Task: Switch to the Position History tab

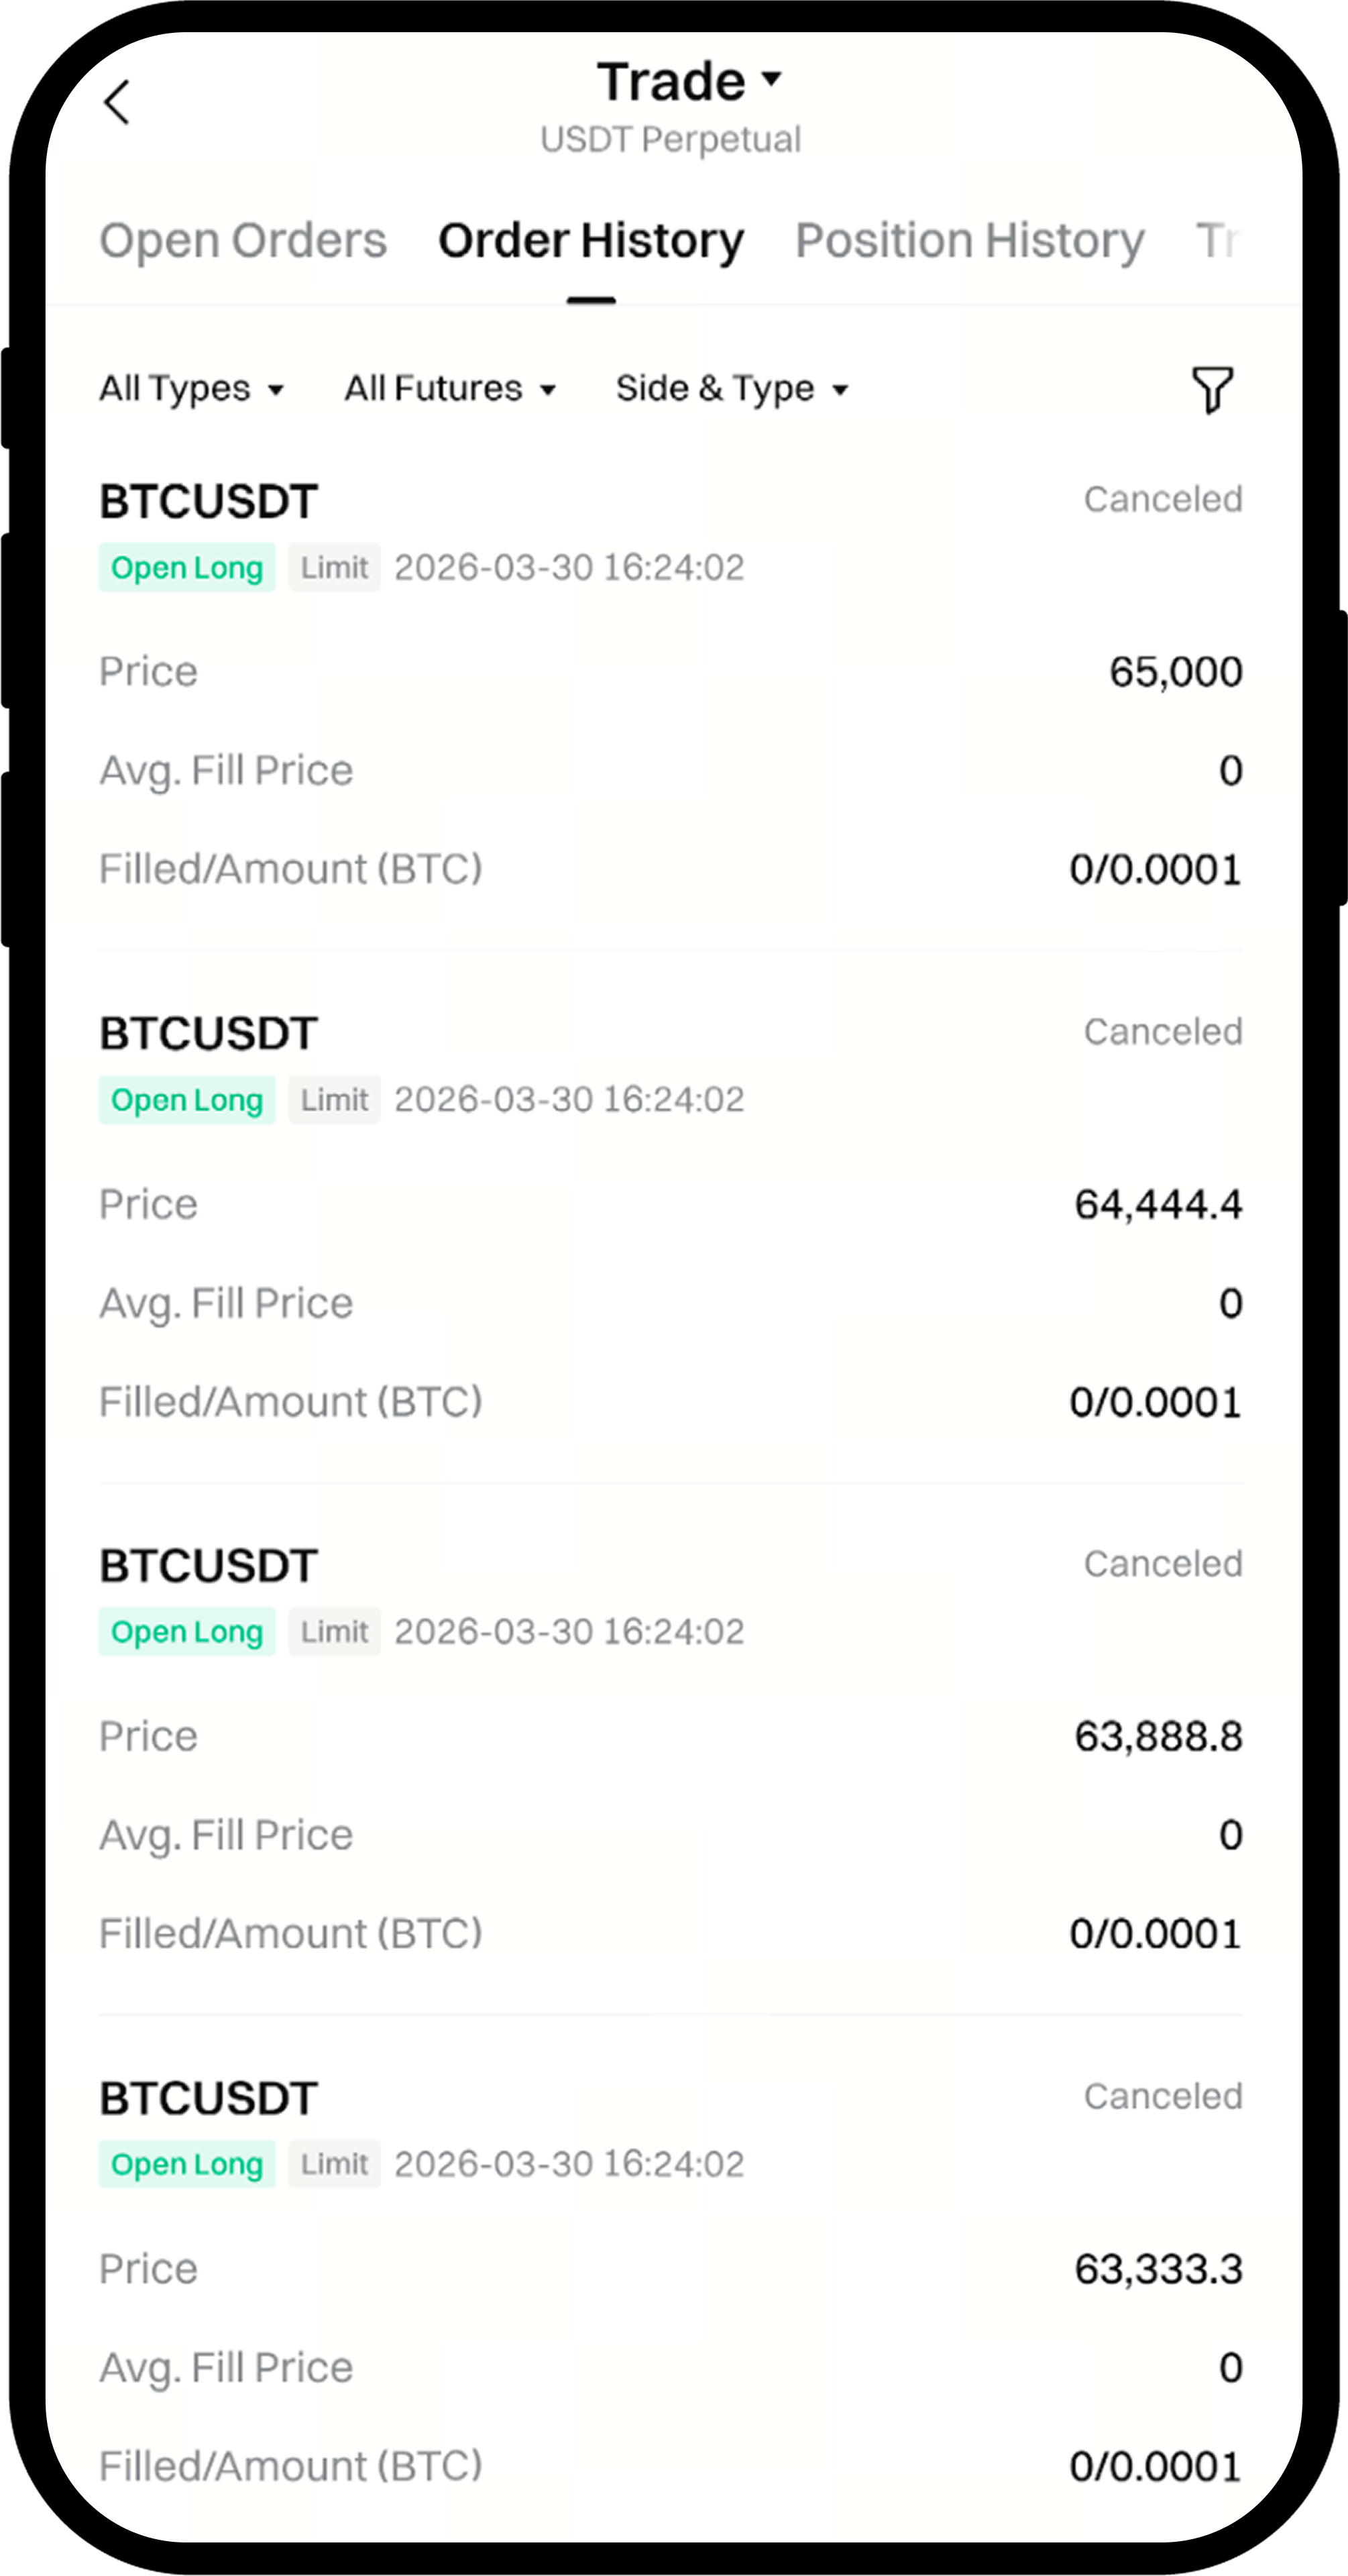Action: click(x=969, y=241)
